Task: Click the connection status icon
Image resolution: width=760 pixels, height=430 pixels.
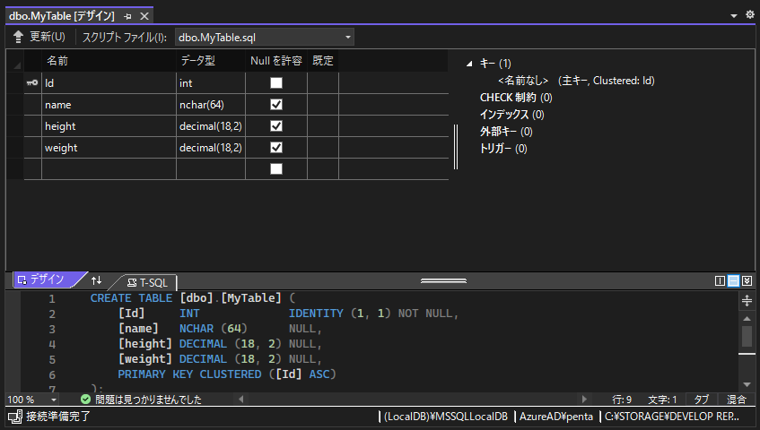Action: pyautogui.click(x=15, y=417)
